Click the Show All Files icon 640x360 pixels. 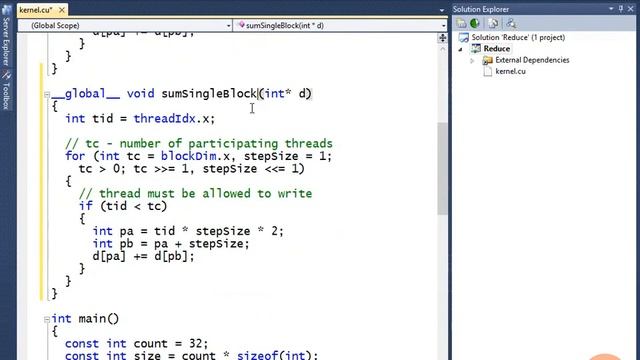click(493, 24)
